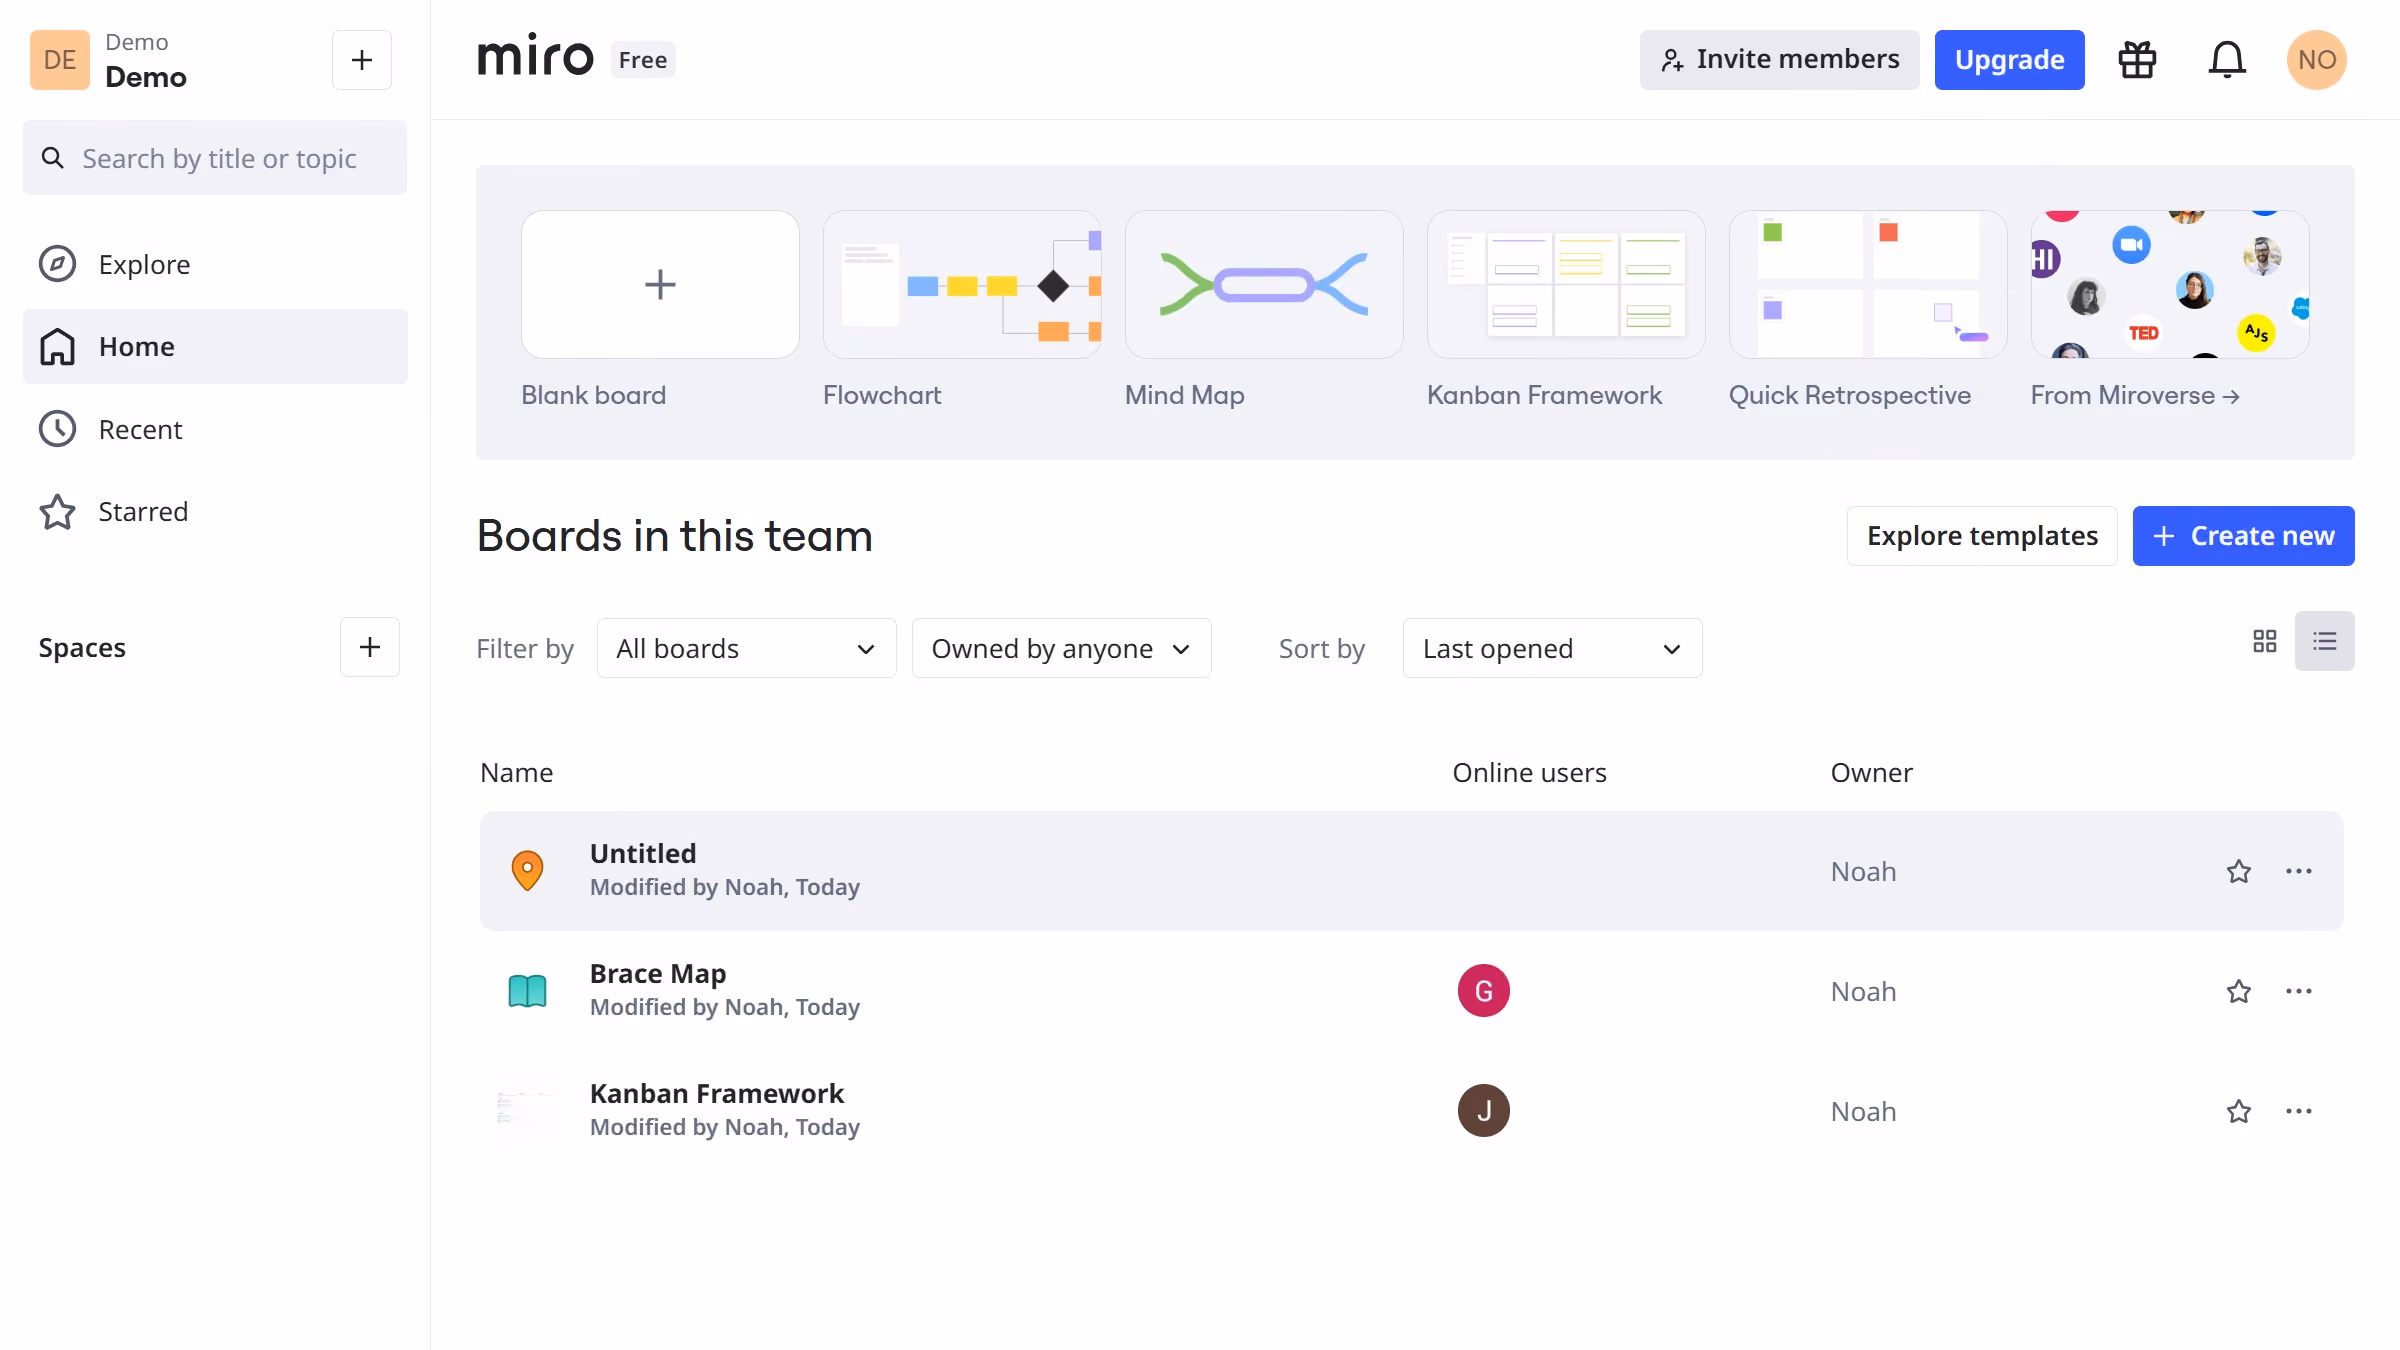
Task: Select the Mind Map template thumbnail
Action: [1264, 284]
